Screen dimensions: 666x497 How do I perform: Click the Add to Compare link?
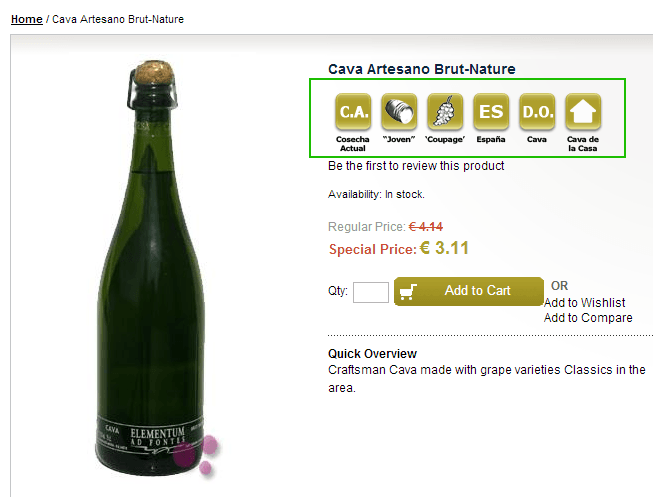(x=588, y=318)
